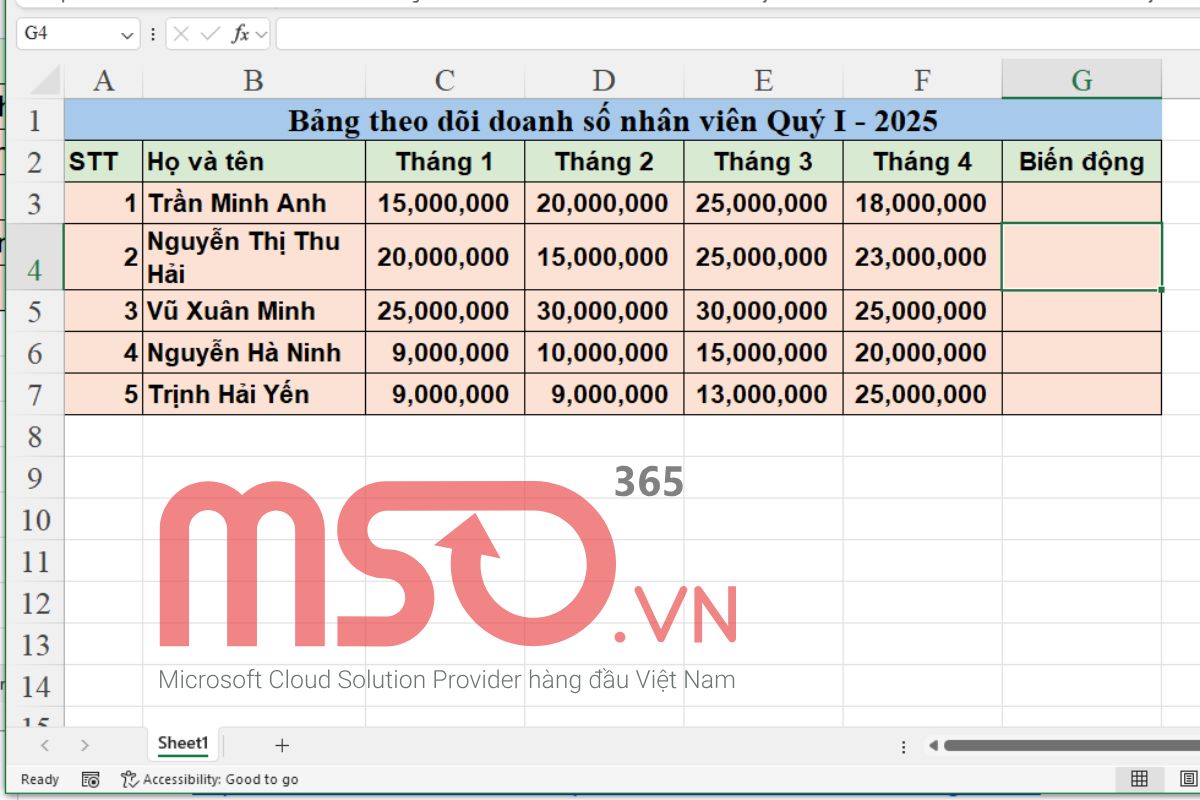Select row 3 header
Screen dimensions: 1200x800
point(36,203)
